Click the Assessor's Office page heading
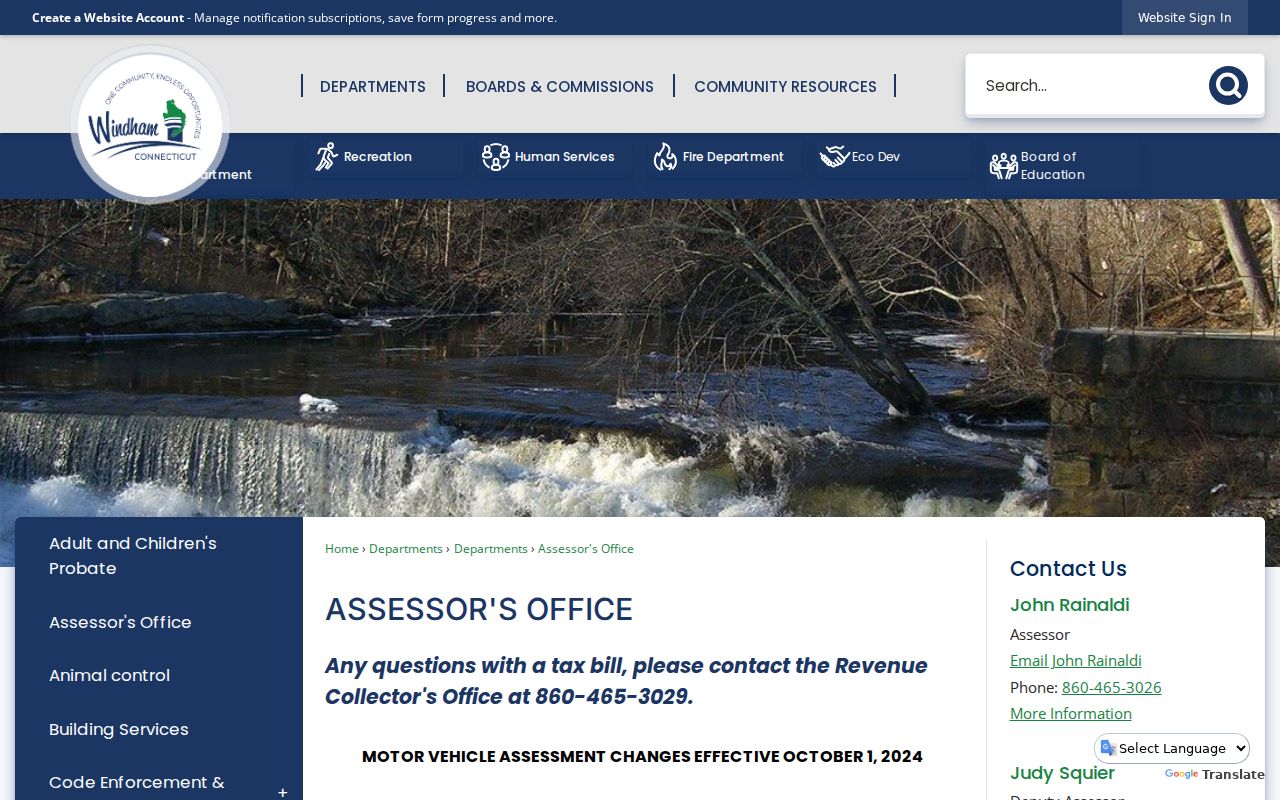Screen dimensions: 1280x800 479,610
